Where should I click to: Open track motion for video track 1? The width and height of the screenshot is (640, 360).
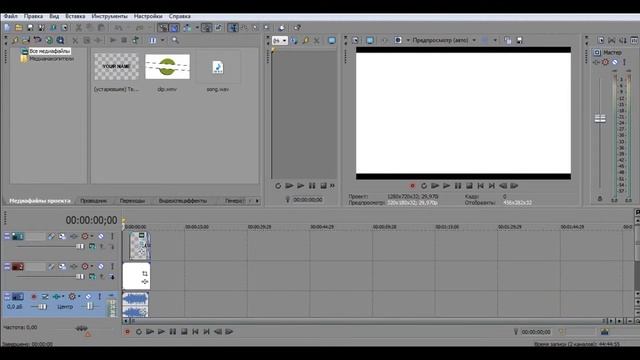click(62, 236)
